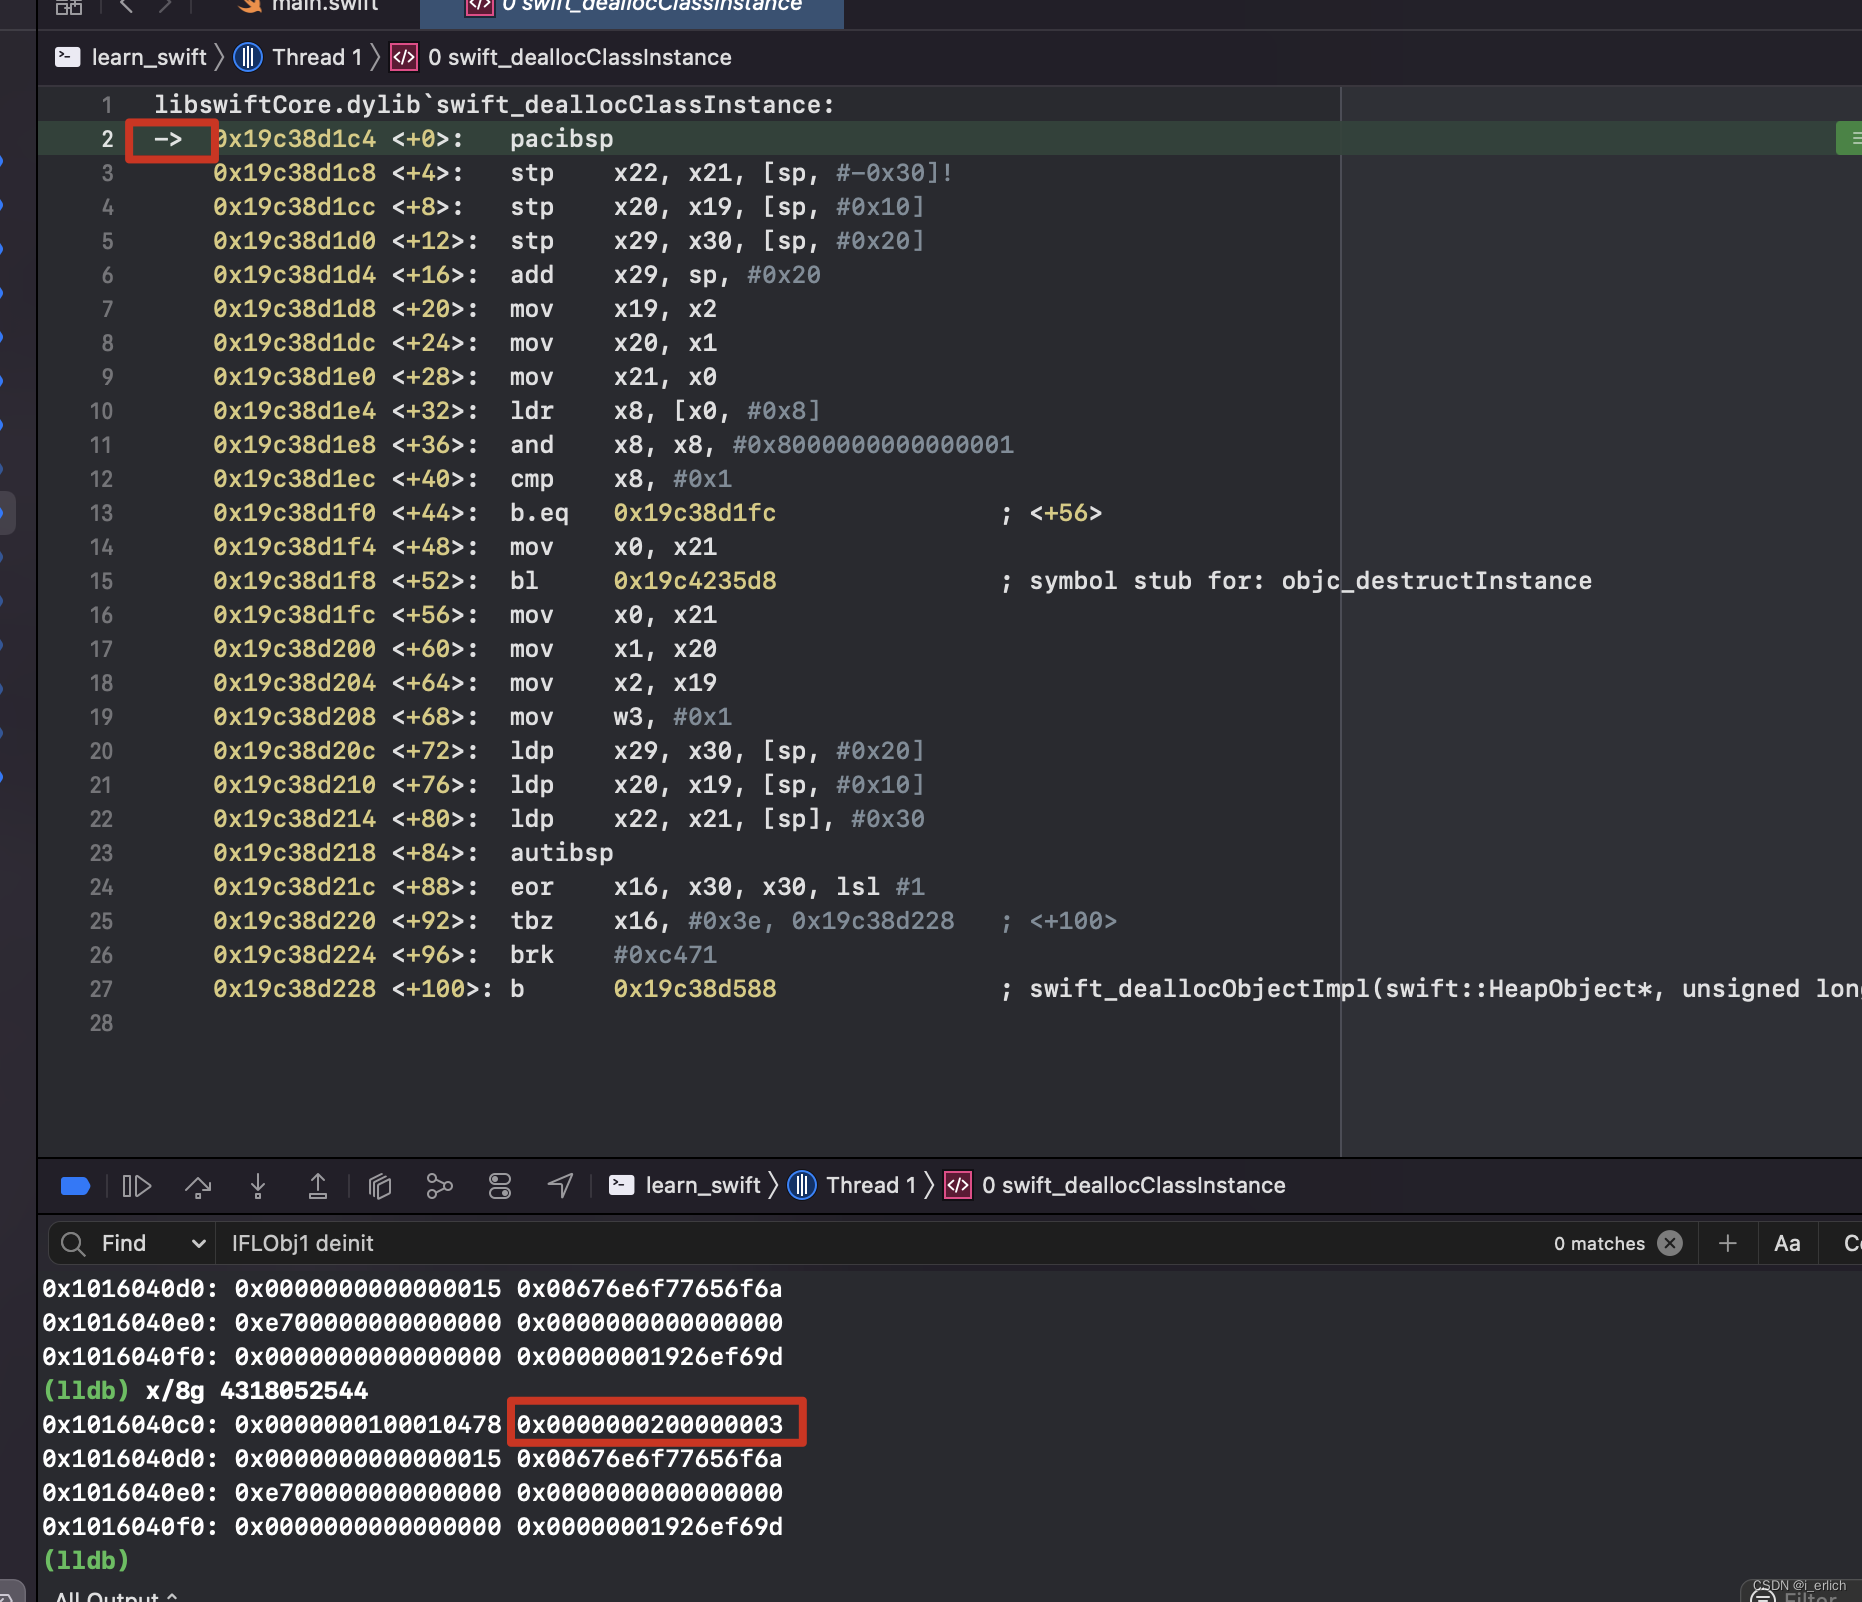Add search option with plus button

tap(1728, 1243)
